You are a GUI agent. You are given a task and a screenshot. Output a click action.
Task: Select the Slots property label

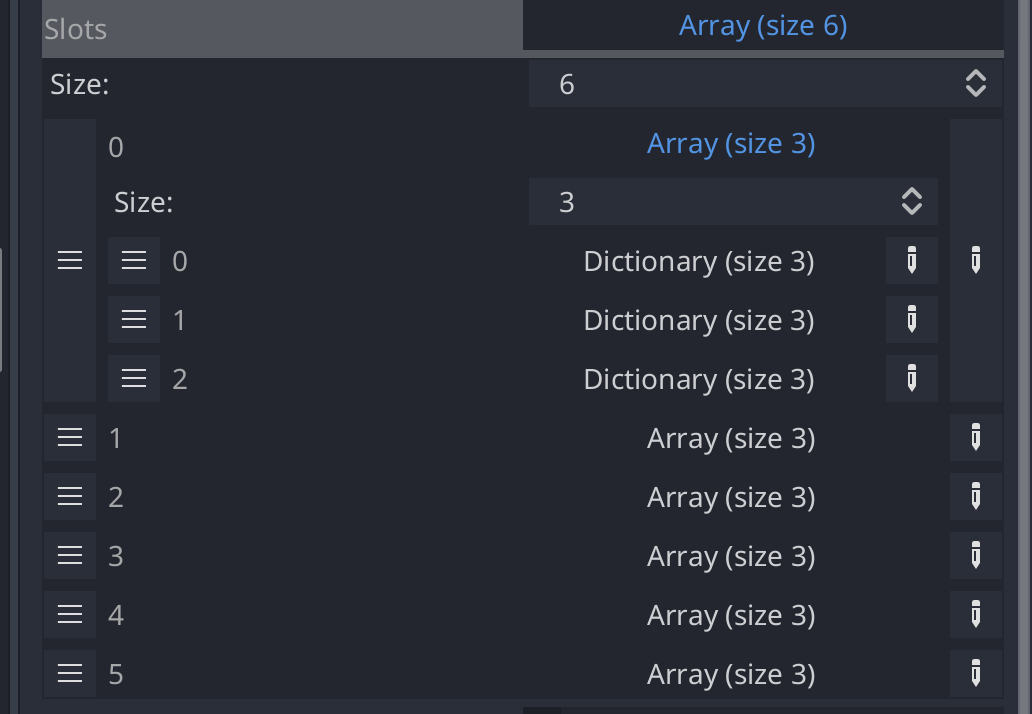[x=74, y=29]
